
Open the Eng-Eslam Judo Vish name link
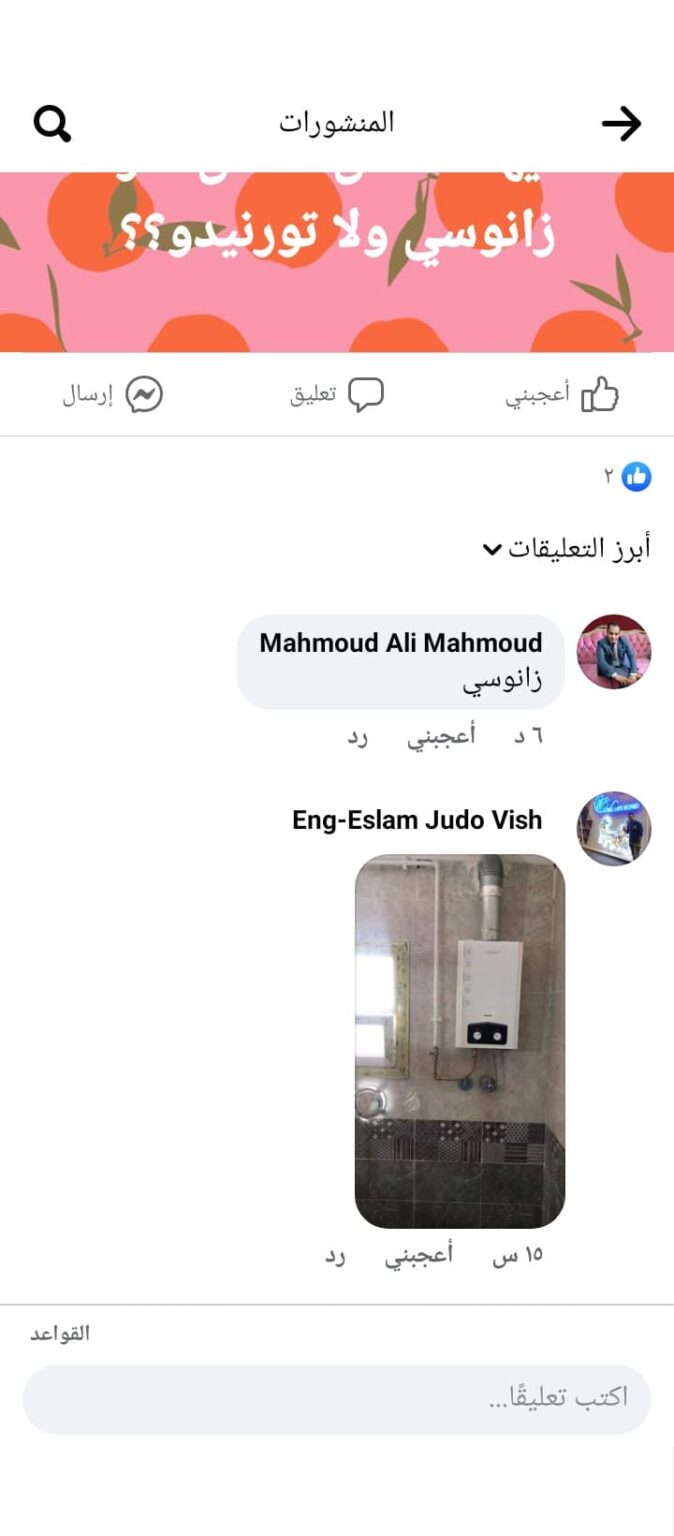(417, 820)
